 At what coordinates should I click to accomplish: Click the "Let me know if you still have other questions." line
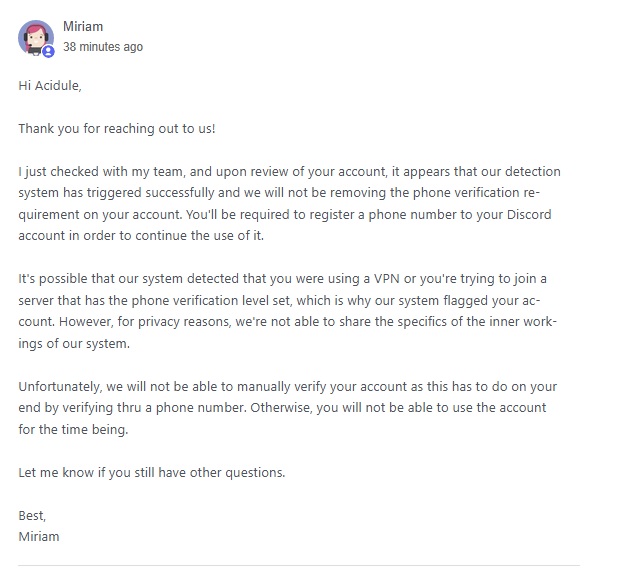point(152,472)
